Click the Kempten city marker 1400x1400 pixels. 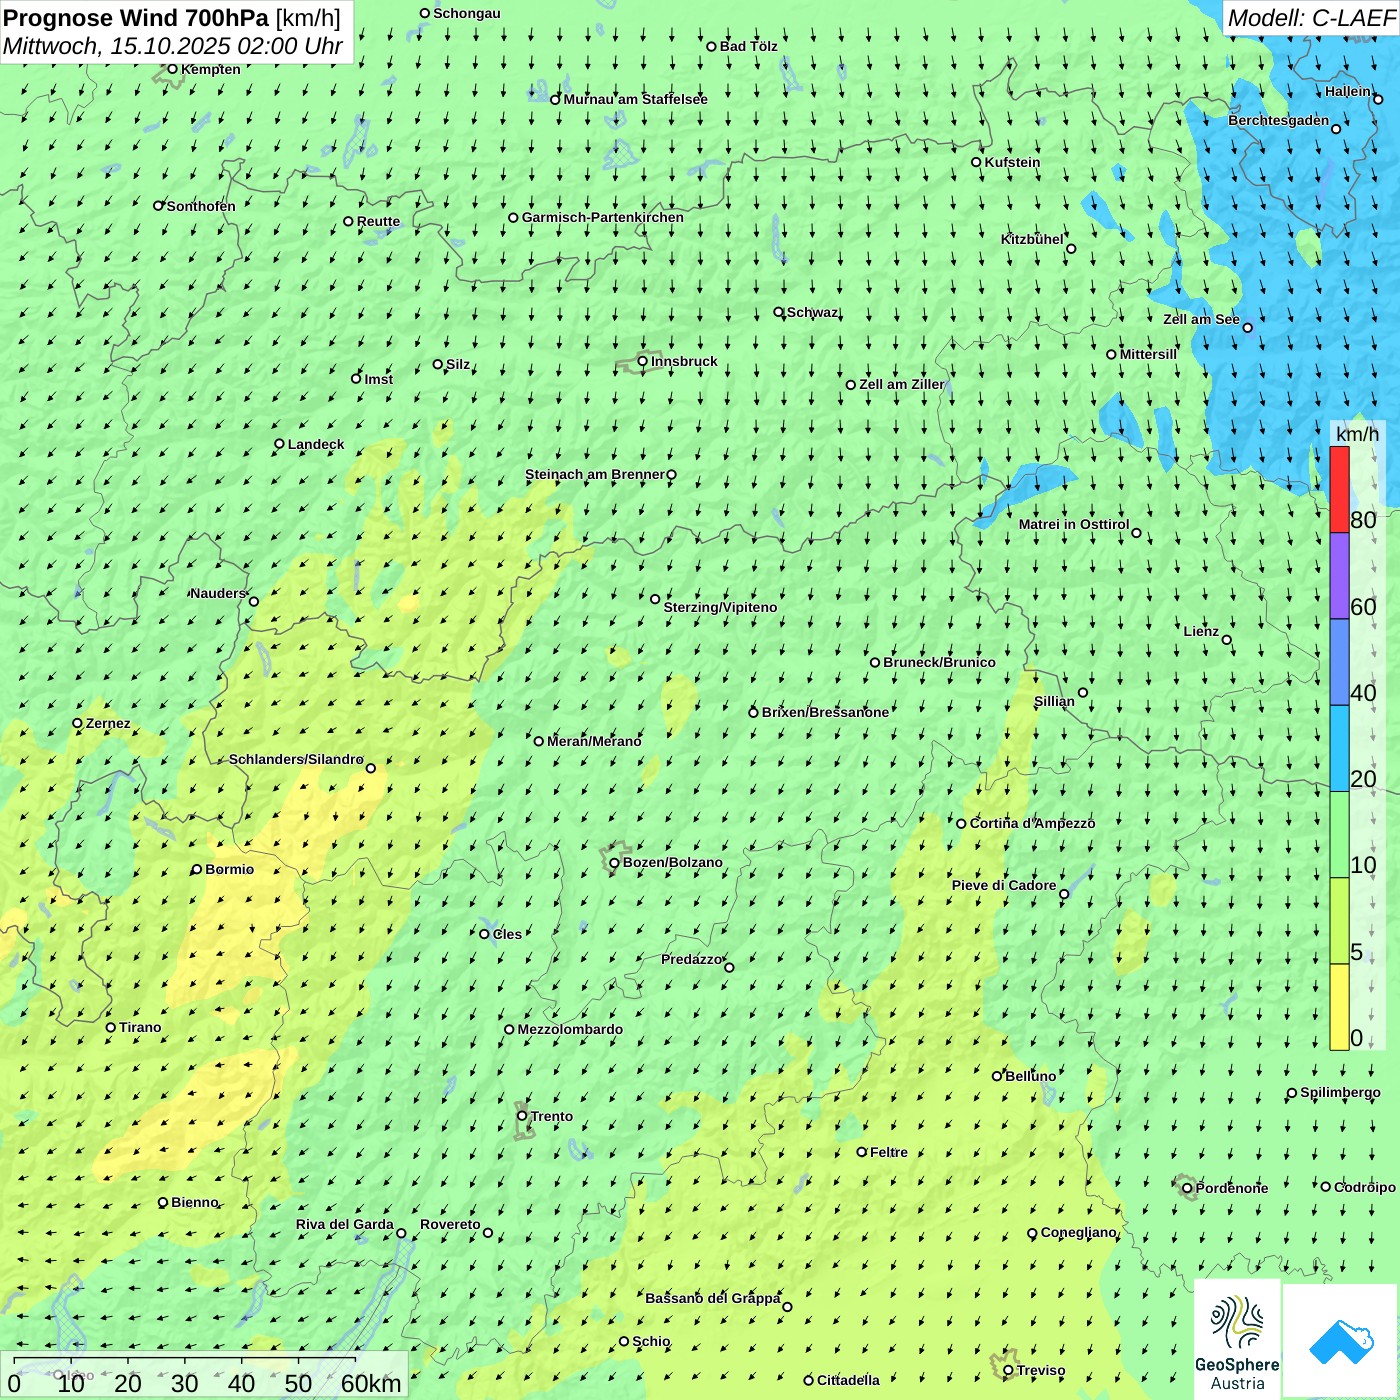[x=172, y=69]
